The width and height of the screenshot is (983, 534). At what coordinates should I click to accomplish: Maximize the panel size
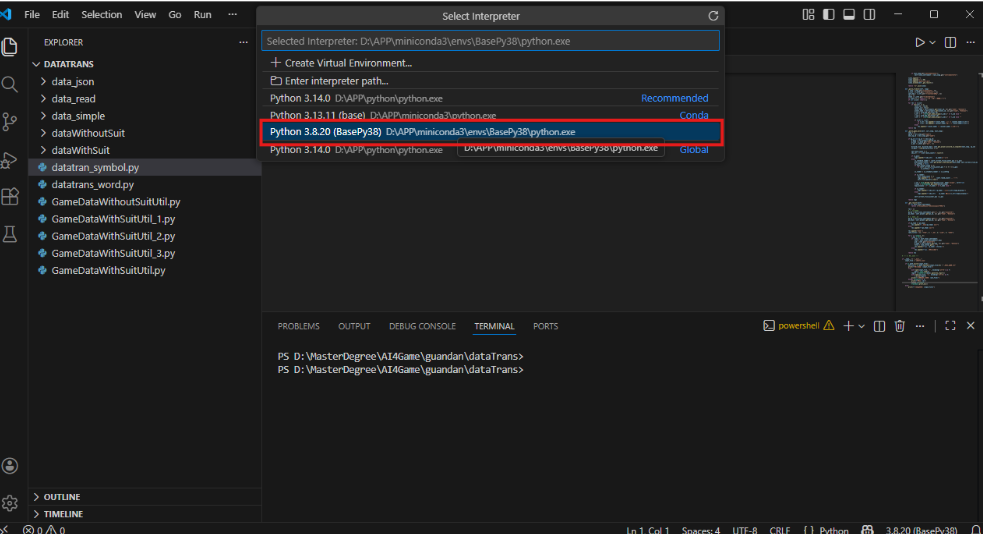pos(950,326)
